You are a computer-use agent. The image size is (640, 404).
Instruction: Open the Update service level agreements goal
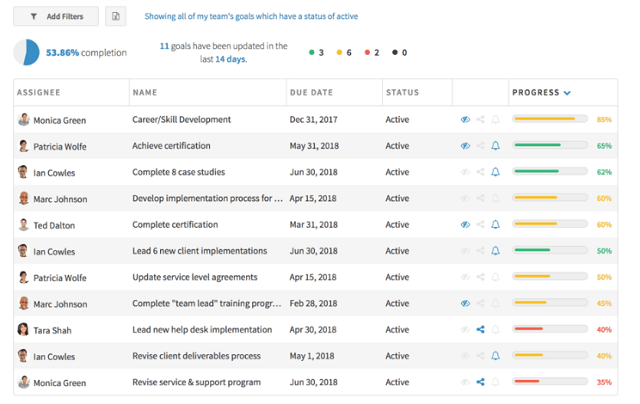pos(195,277)
